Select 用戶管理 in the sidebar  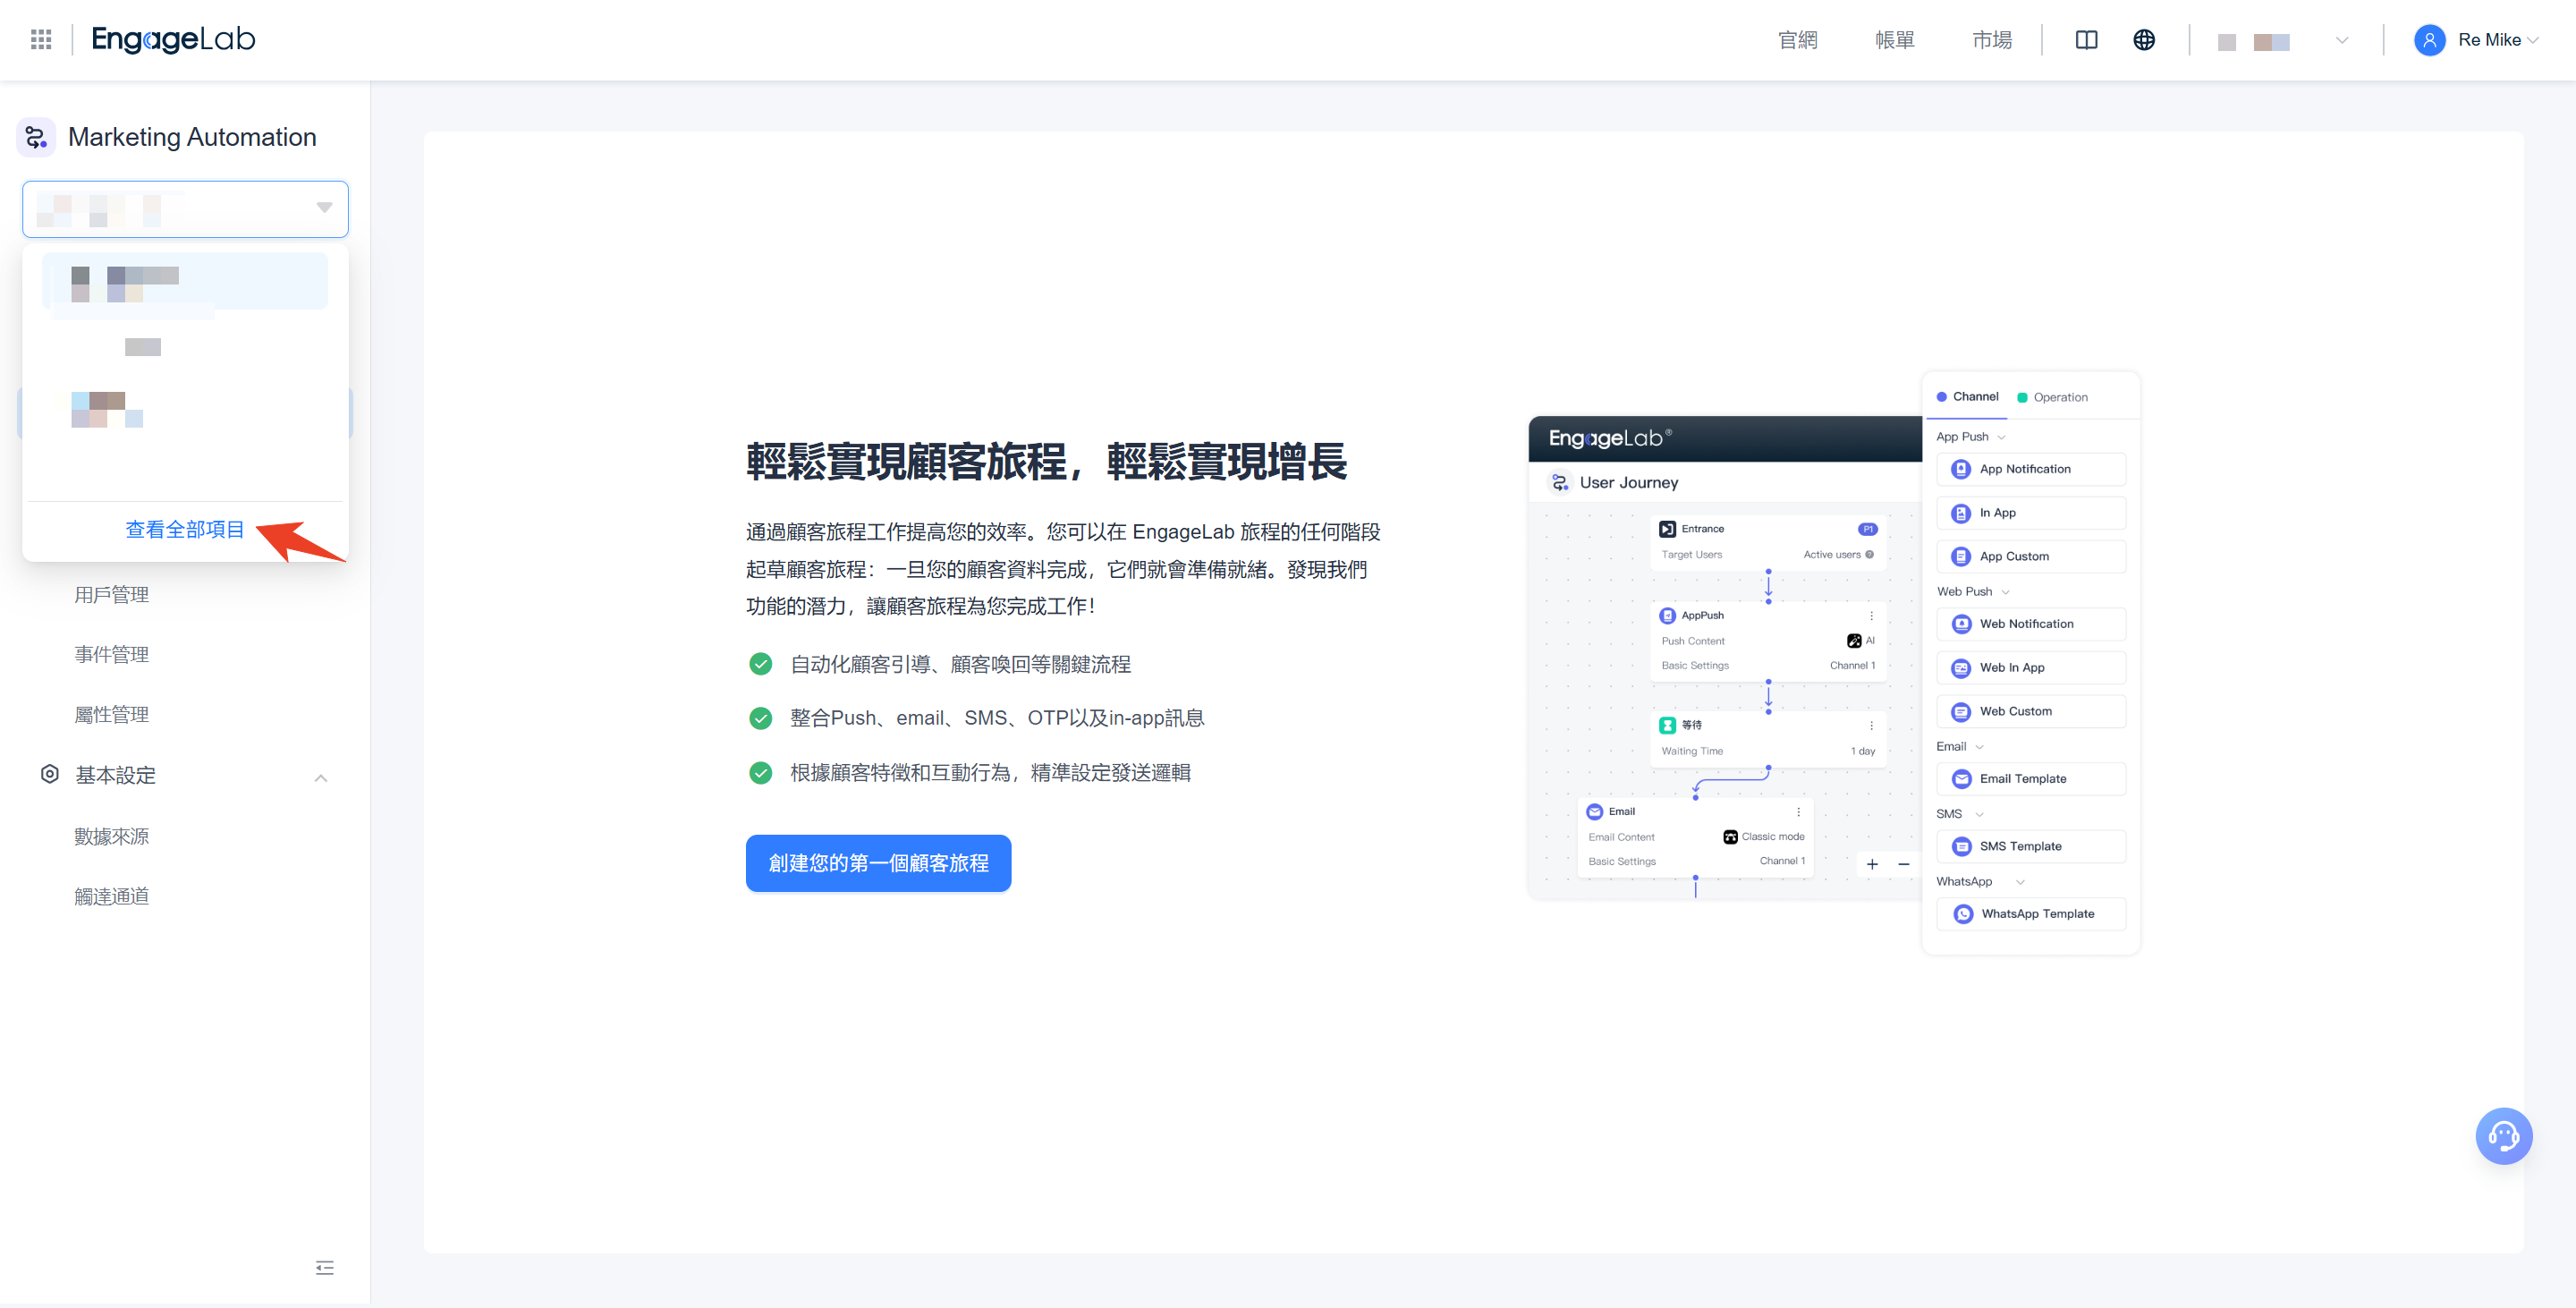[x=113, y=593]
